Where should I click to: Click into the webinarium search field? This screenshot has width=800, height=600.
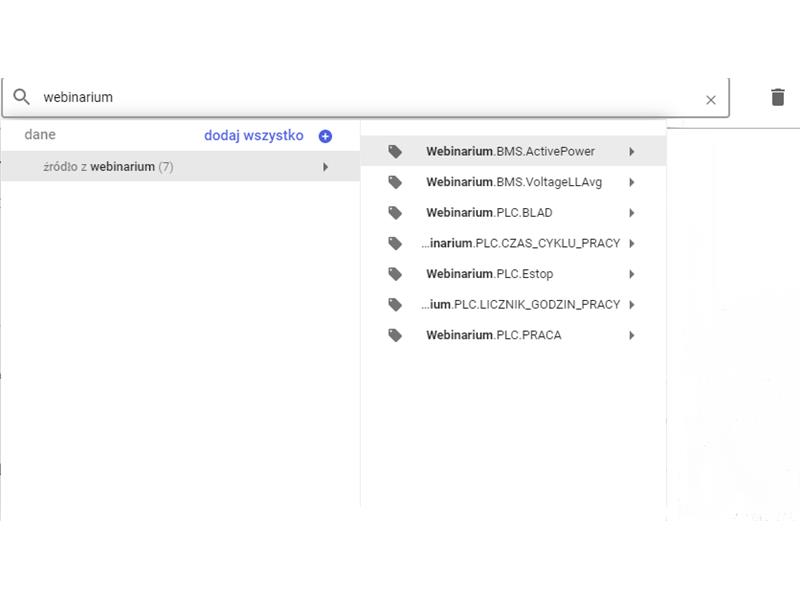pos(367,97)
